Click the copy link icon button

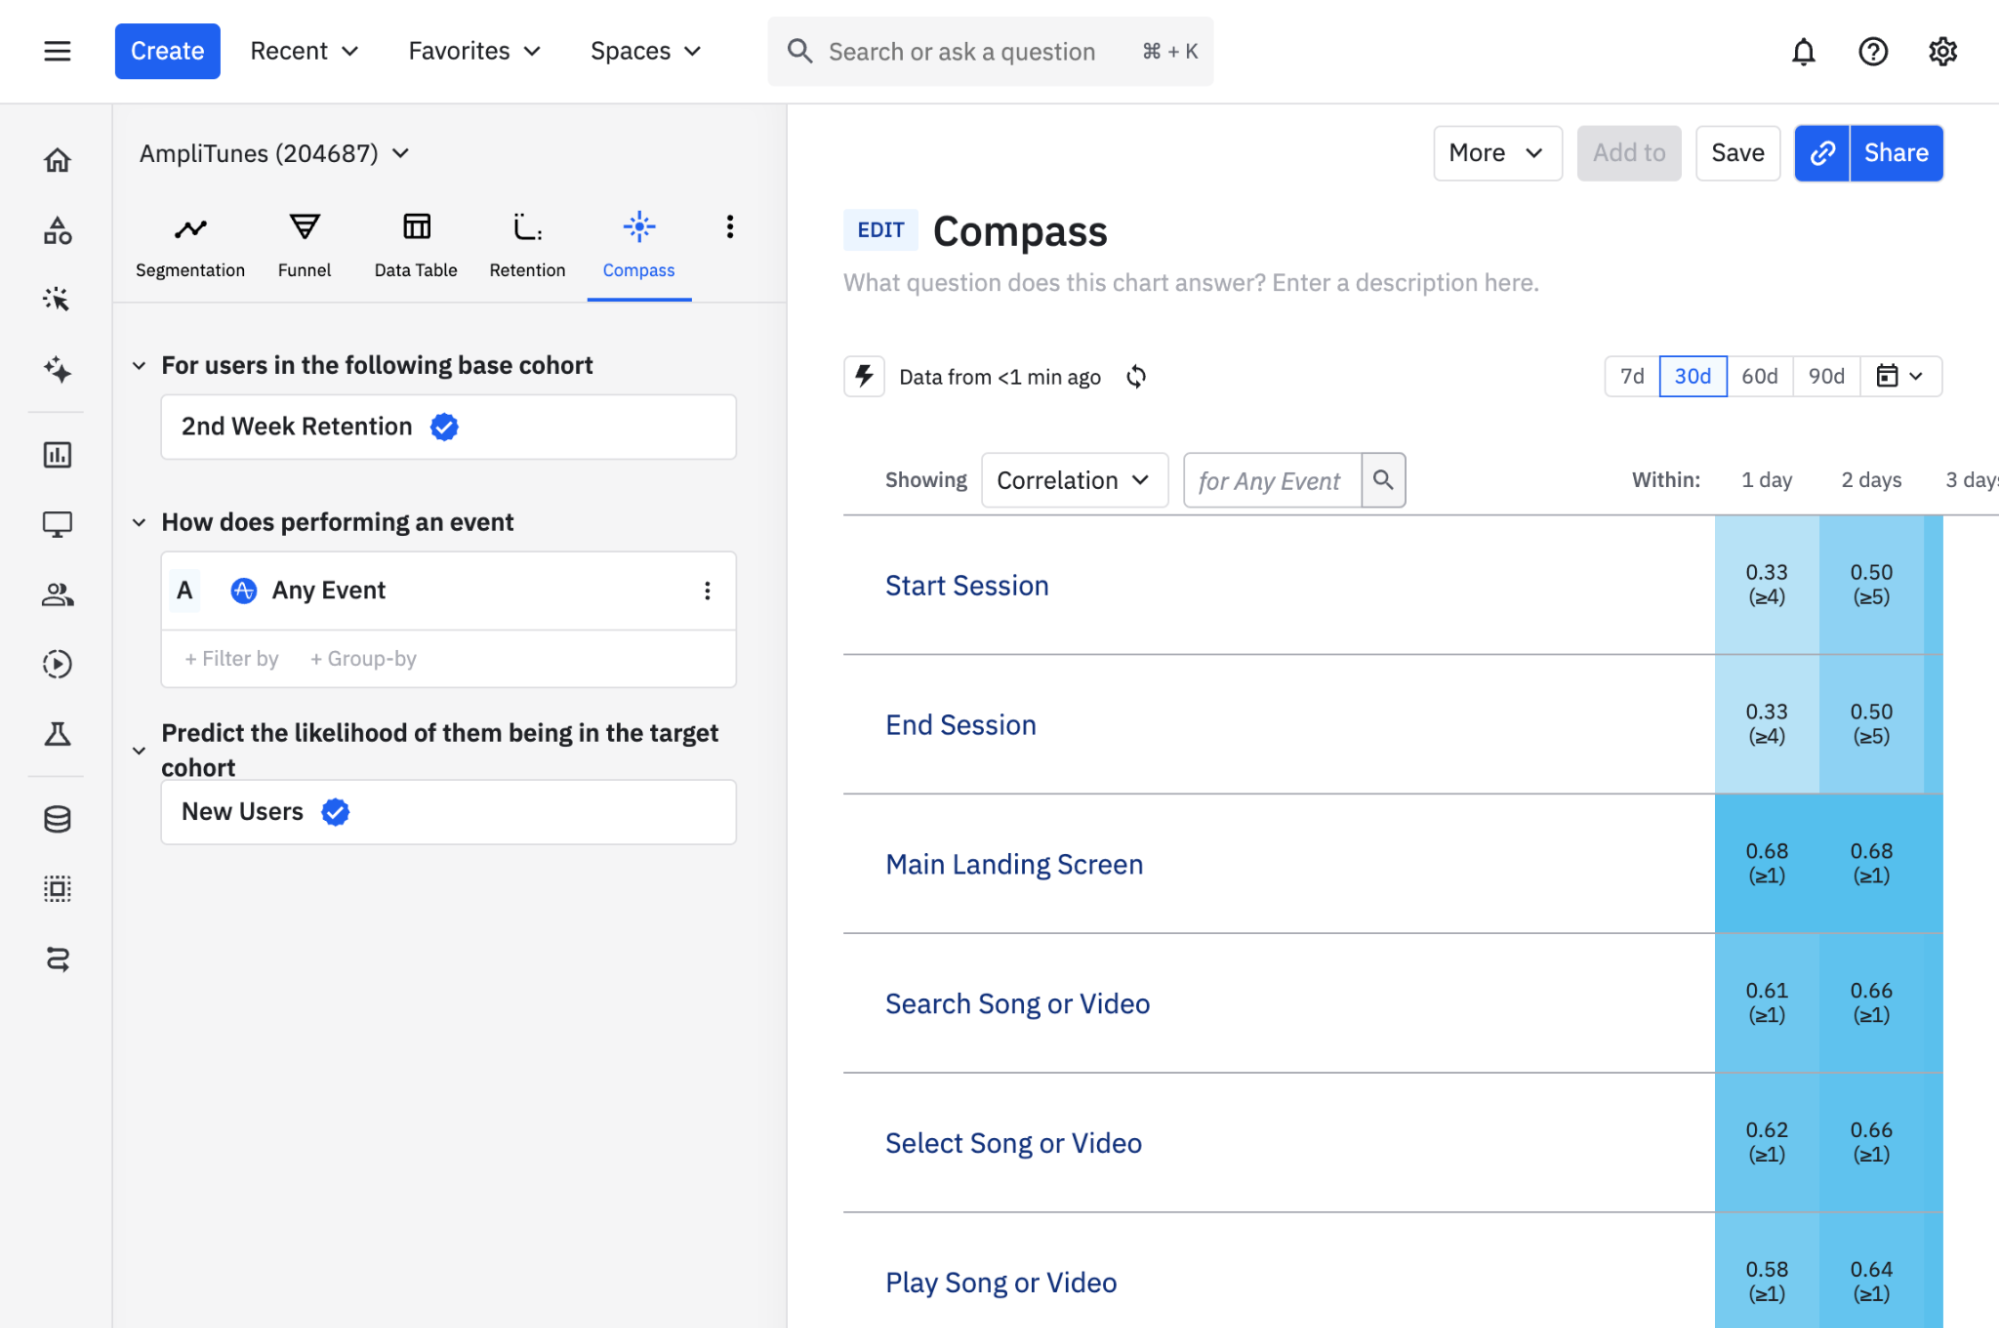click(x=1822, y=153)
